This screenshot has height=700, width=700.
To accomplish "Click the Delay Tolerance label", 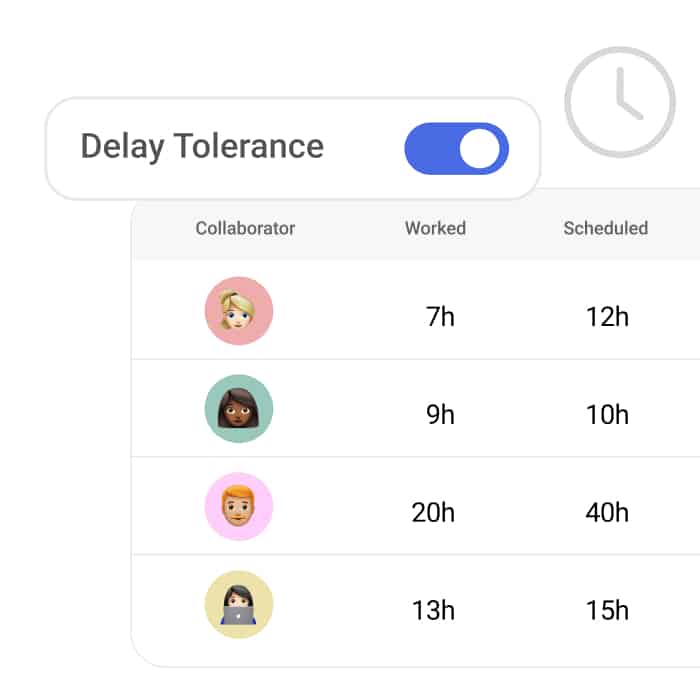I will [x=202, y=146].
